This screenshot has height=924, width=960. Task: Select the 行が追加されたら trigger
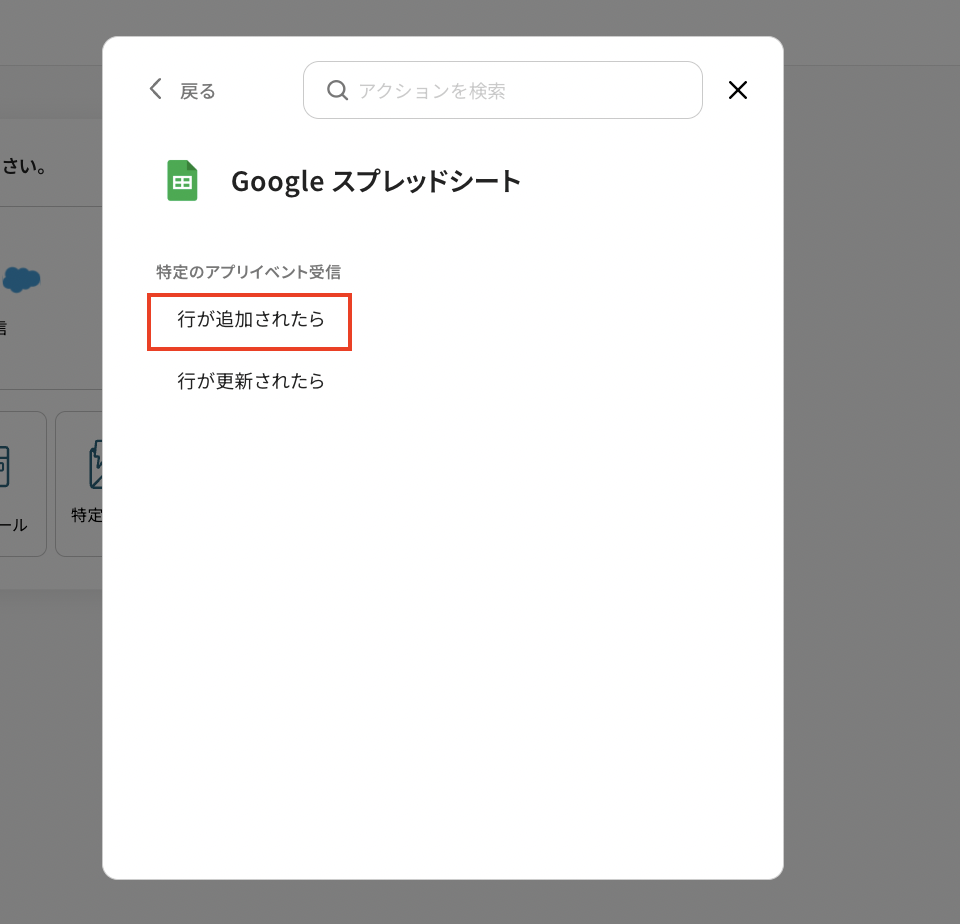click(x=250, y=320)
